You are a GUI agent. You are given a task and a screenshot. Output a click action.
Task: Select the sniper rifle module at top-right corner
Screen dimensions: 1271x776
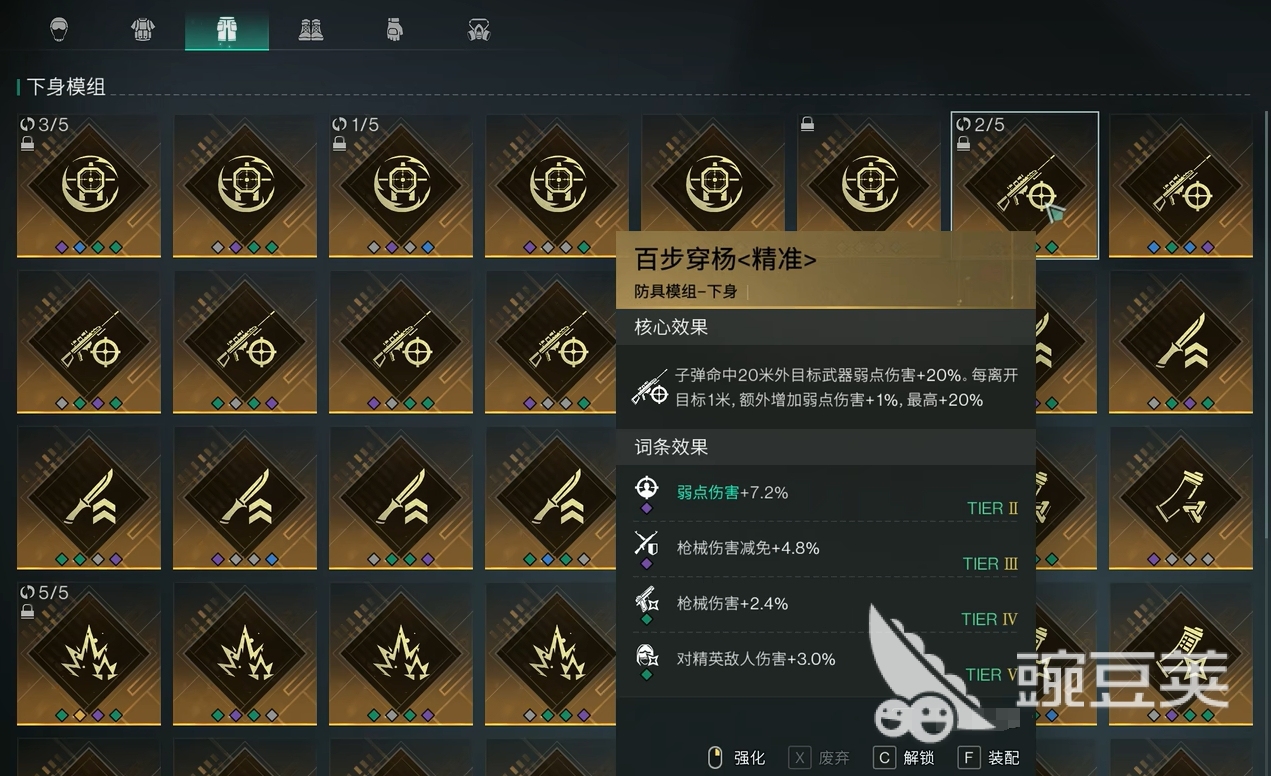pyautogui.click(x=1181, y=186)
